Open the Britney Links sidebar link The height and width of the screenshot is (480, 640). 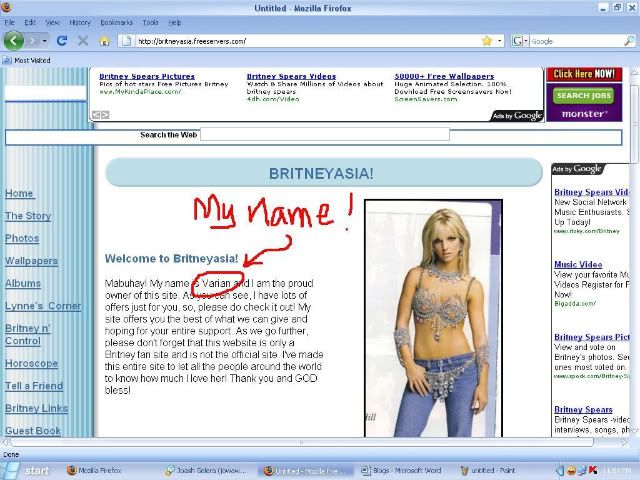37,408
